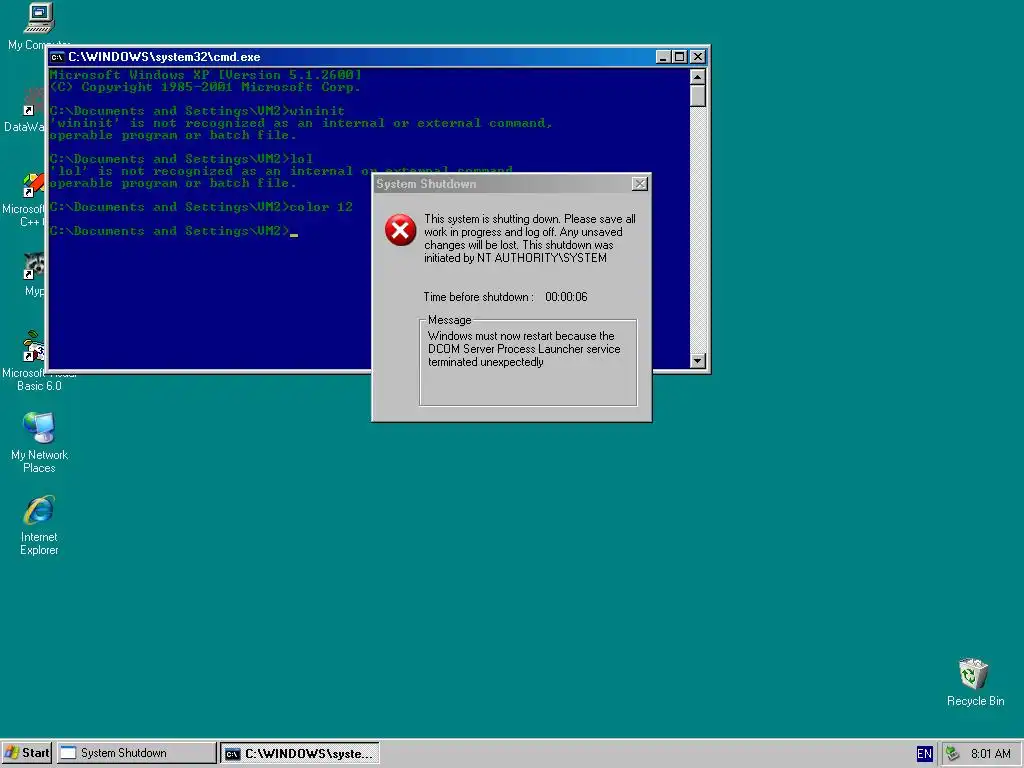Click the 'color 12' command line
Image resolution: width=1024 pixels, height=768 pixels.
tap(201, 207)
